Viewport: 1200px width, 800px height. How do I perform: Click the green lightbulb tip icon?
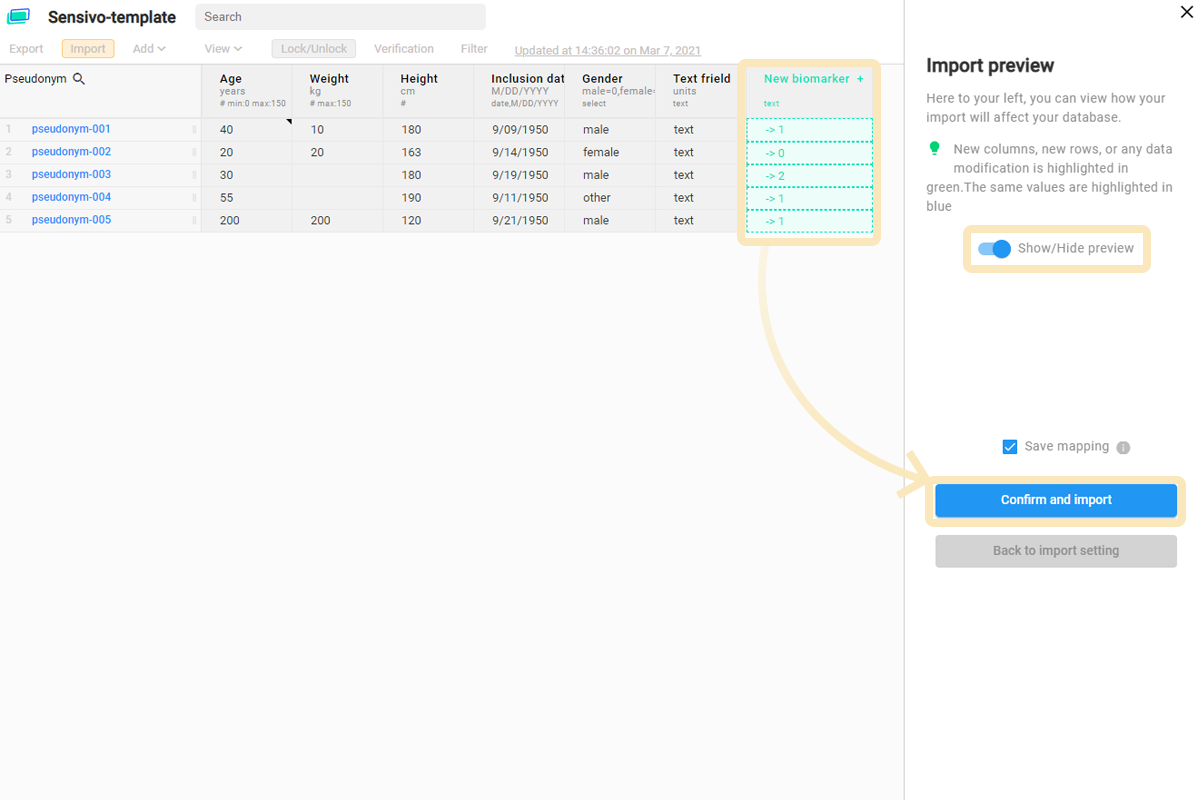tap(935, 148)
